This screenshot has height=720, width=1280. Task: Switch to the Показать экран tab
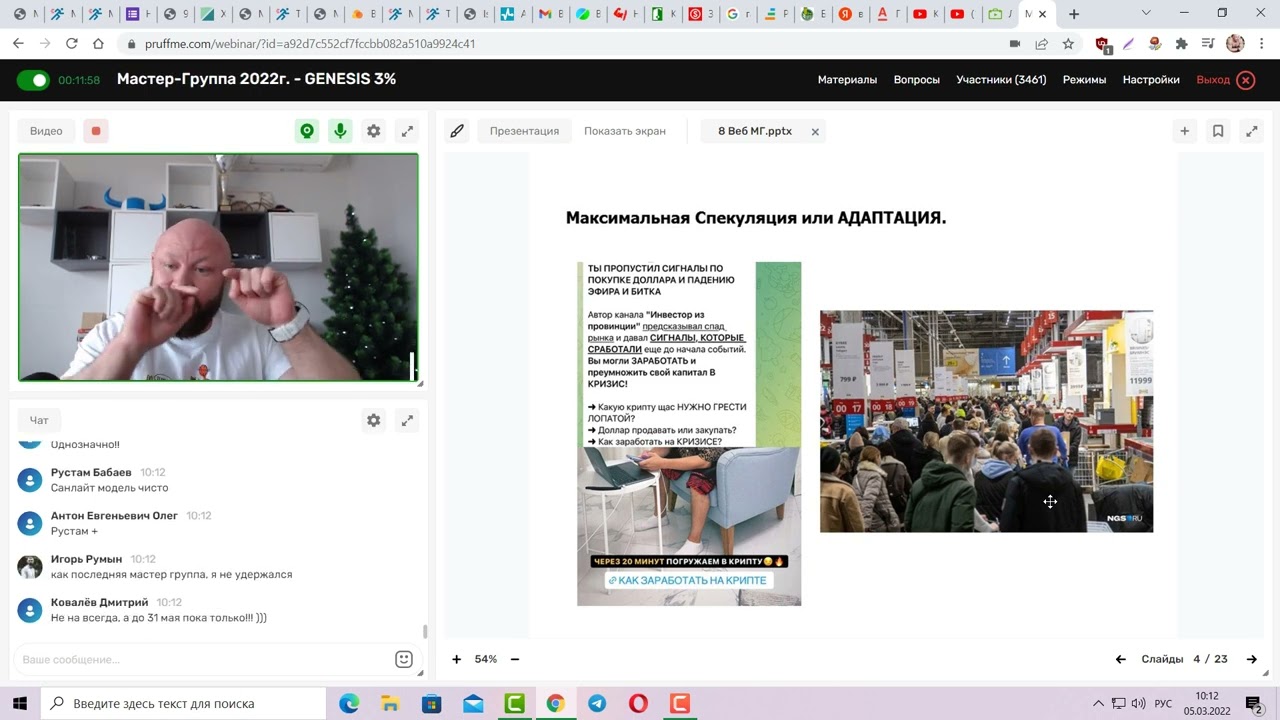624,130
